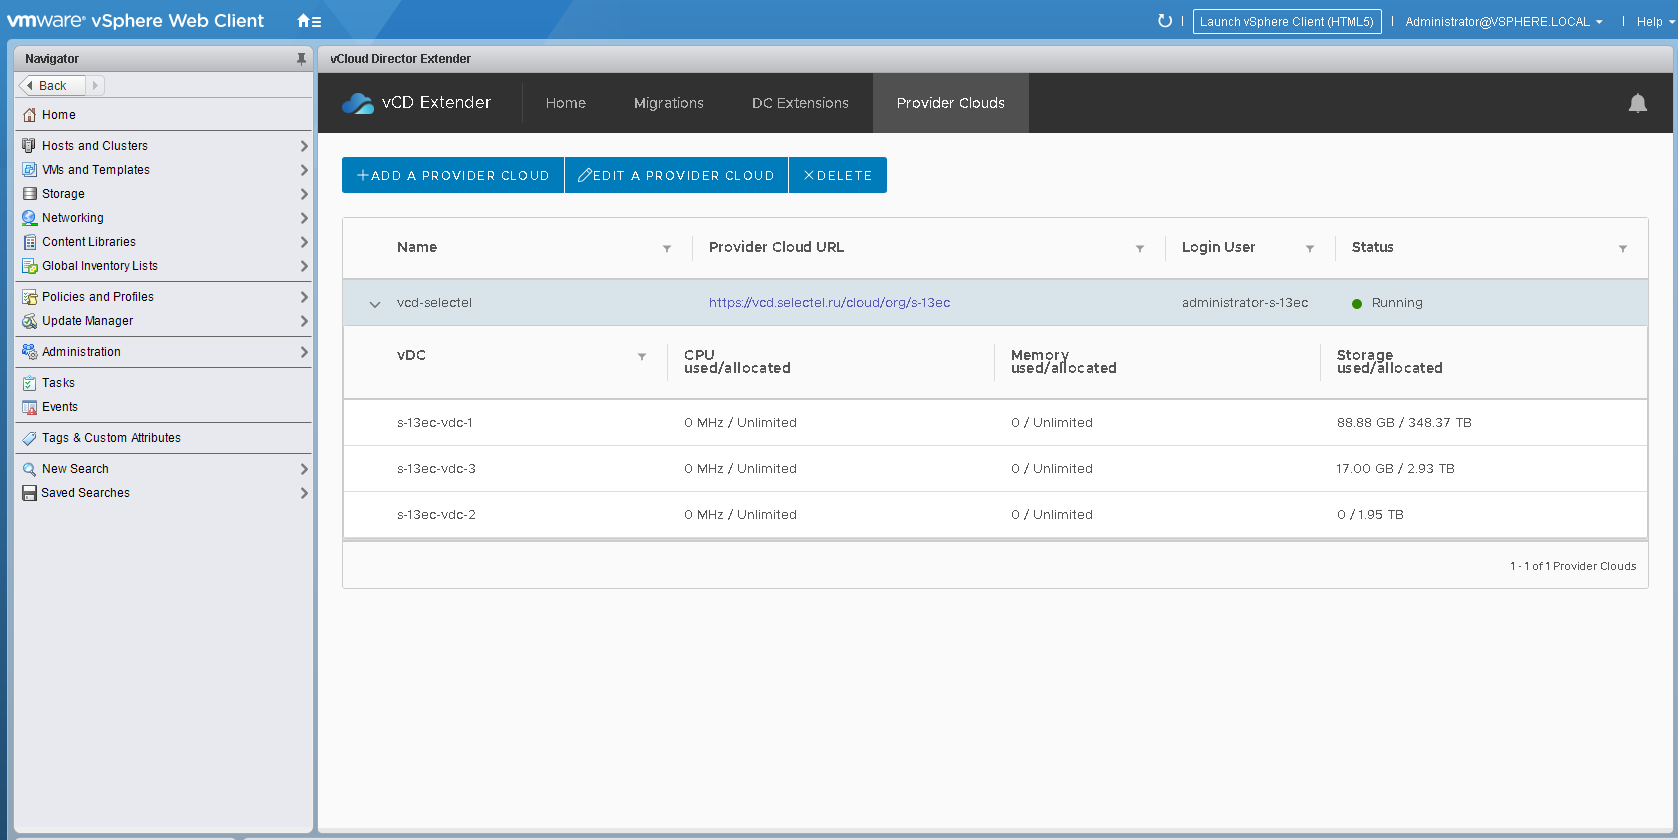Click the Hosts and Clusters icon

[x=30, y=146]
